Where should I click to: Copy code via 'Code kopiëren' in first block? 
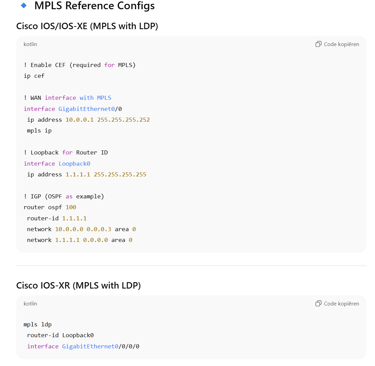337,44
